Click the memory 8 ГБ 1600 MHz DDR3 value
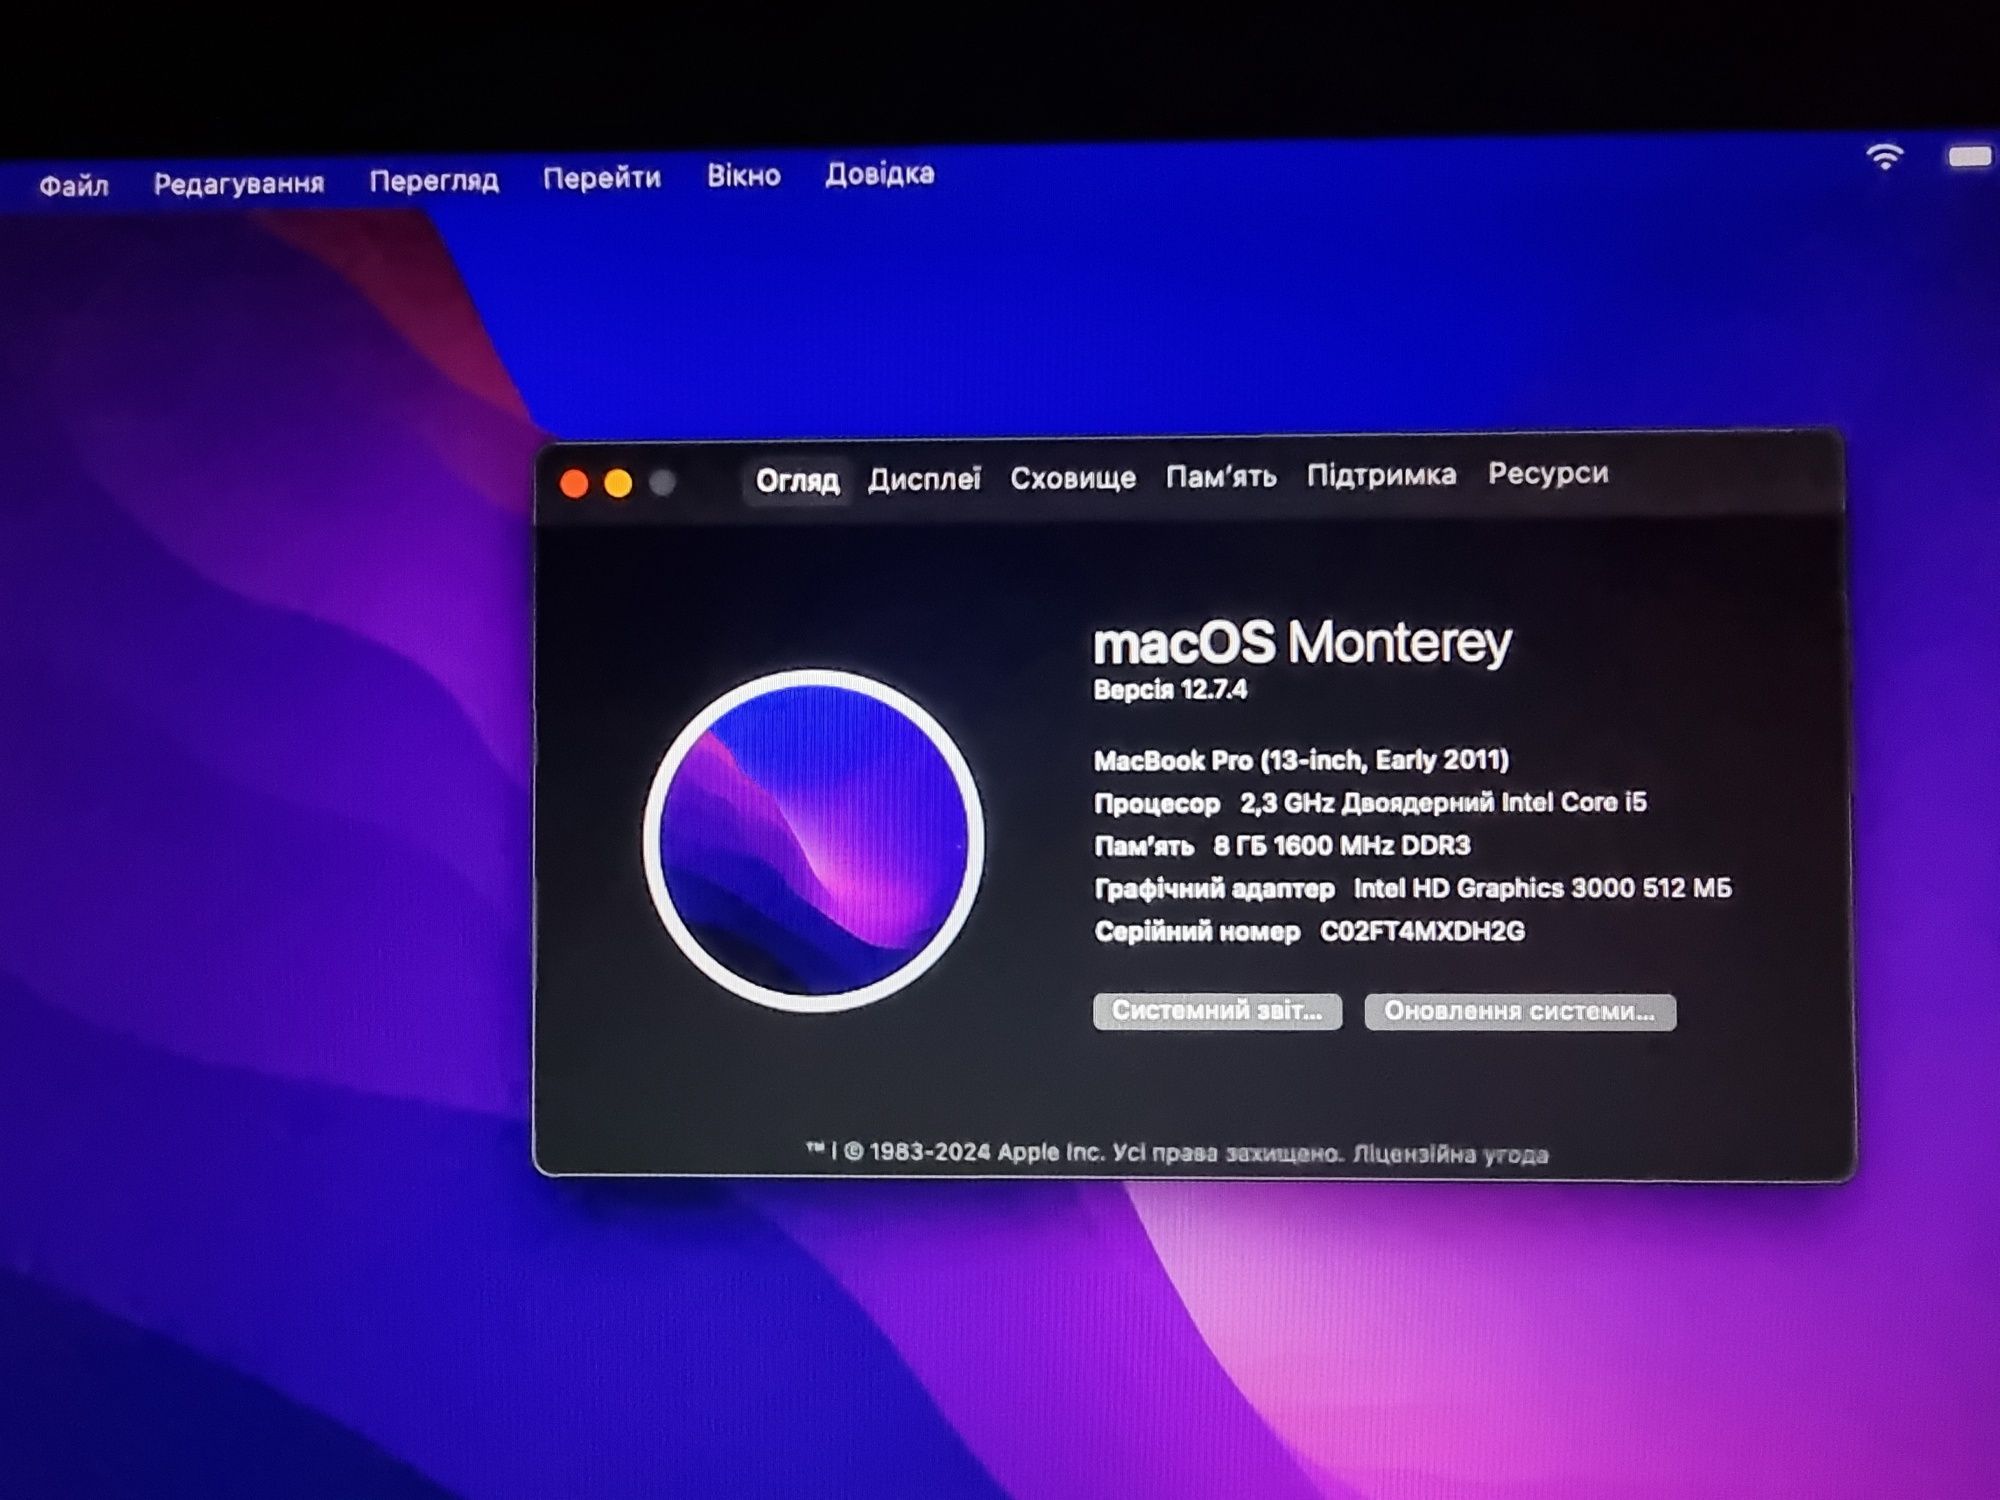2000x1500 pixels. click(x=1342, y=846)
